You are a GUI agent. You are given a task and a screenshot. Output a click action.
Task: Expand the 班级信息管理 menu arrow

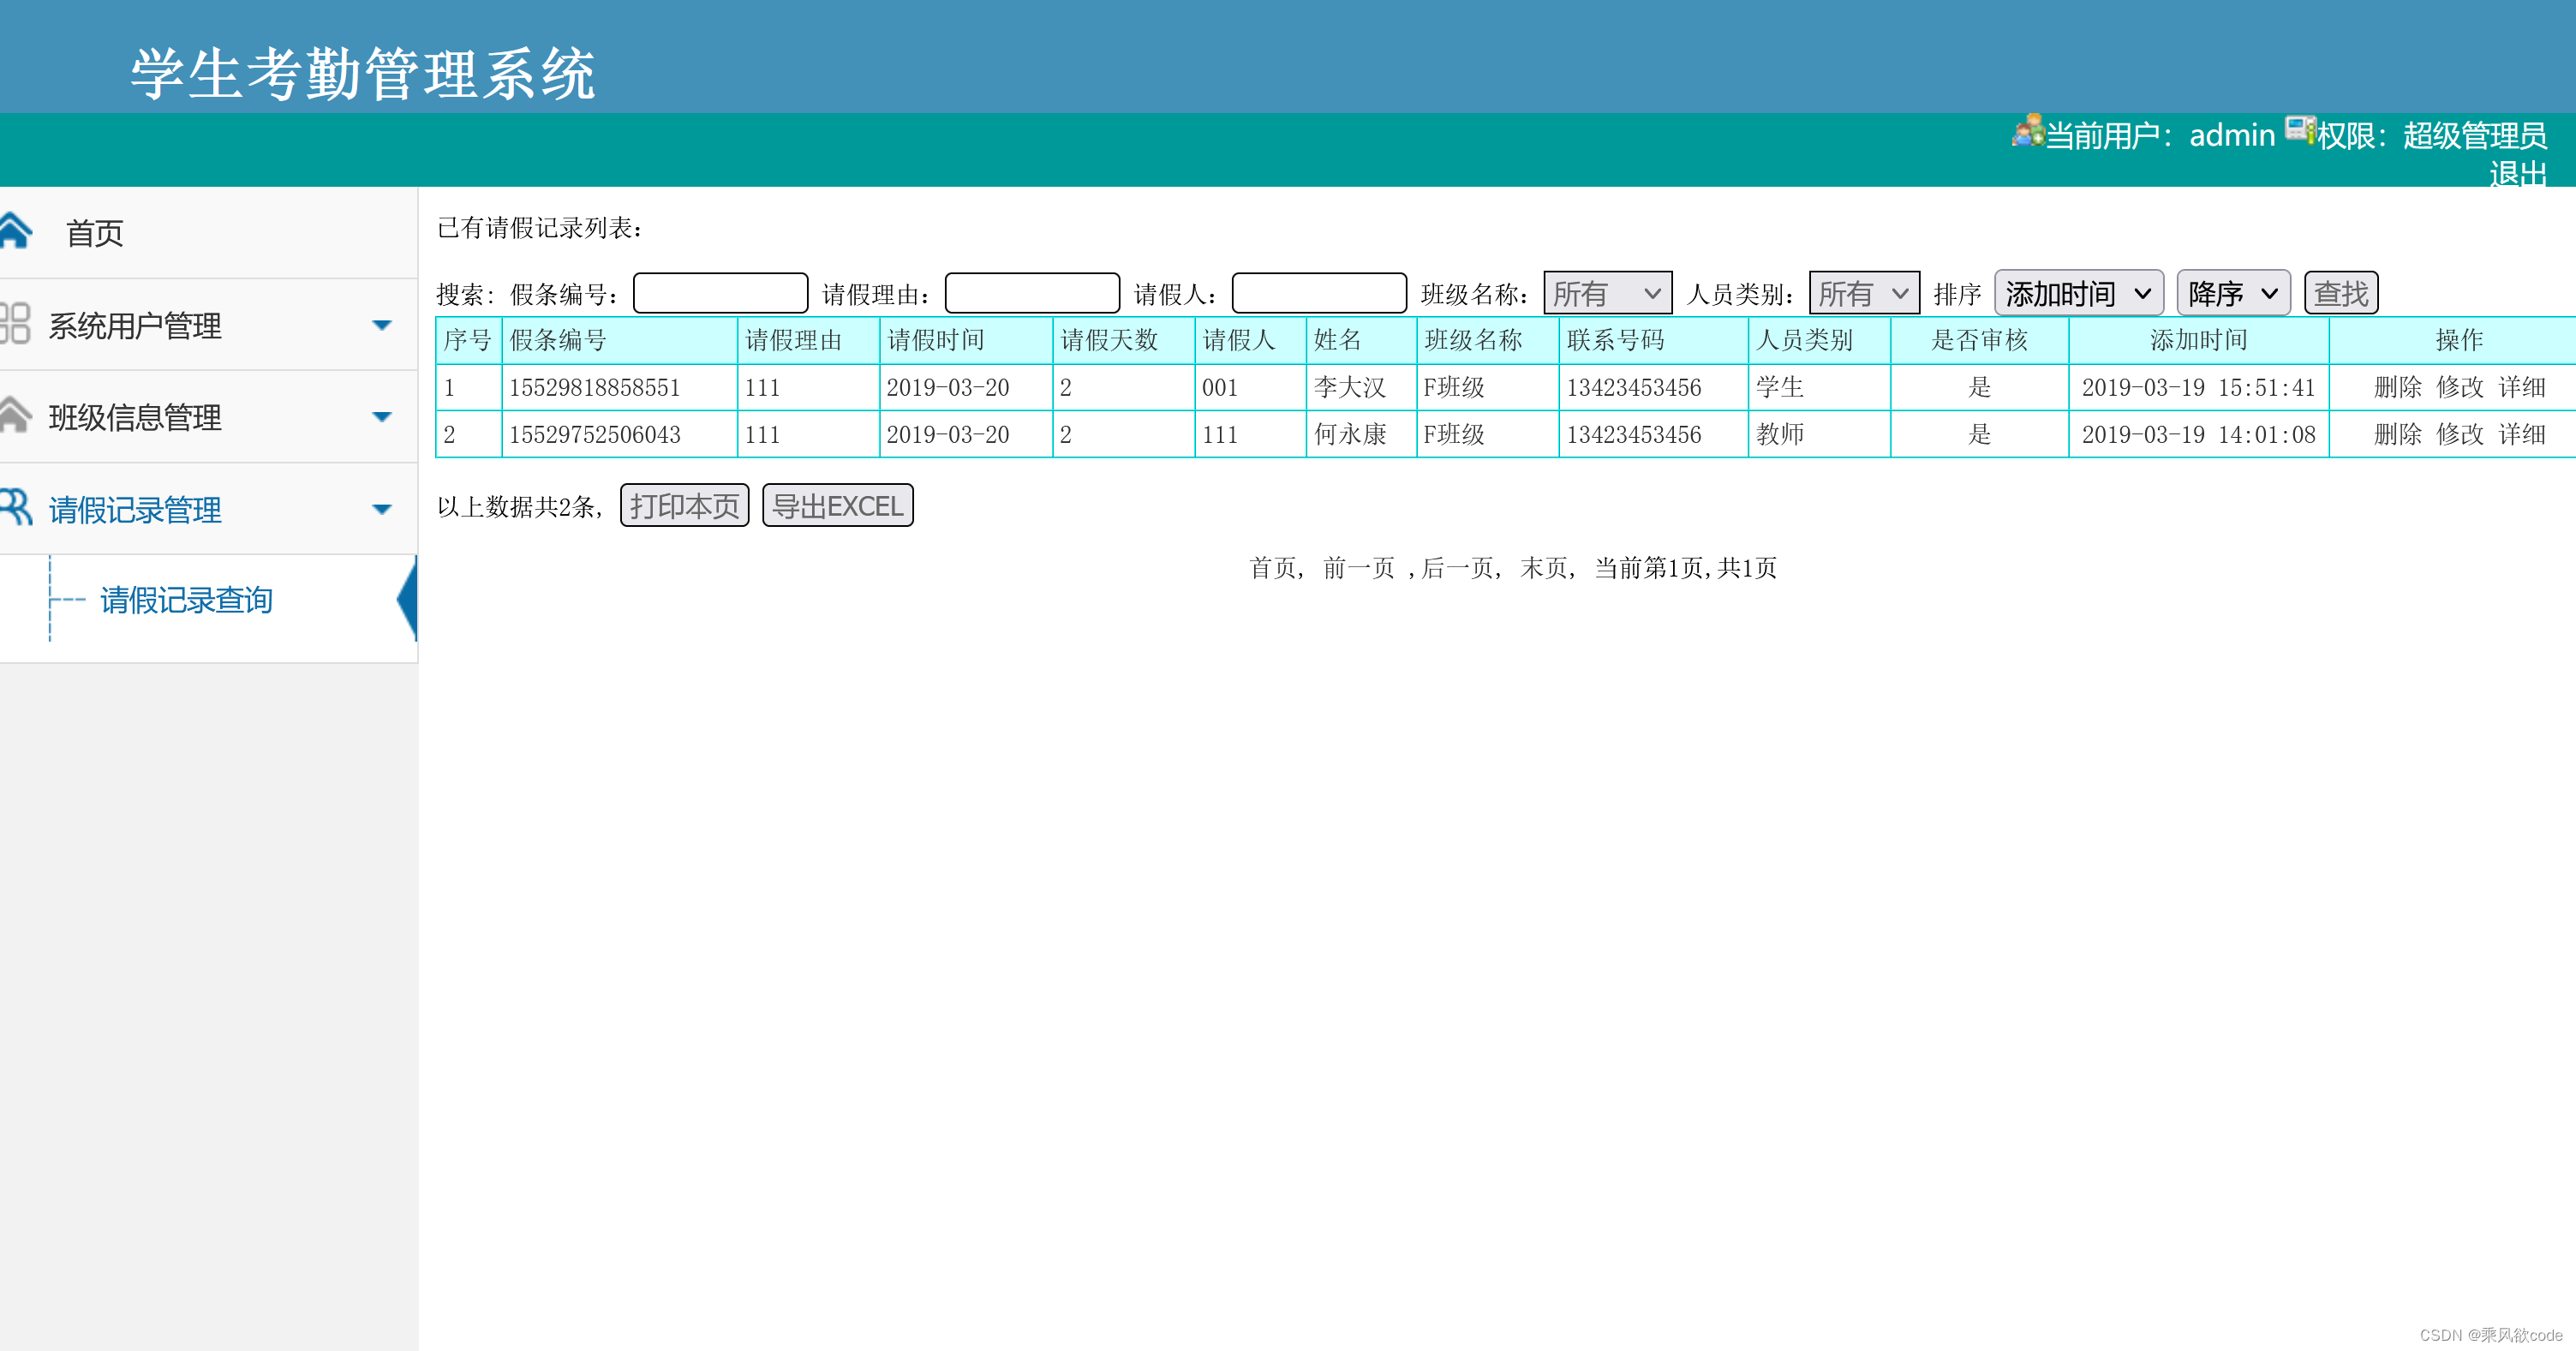381,417
